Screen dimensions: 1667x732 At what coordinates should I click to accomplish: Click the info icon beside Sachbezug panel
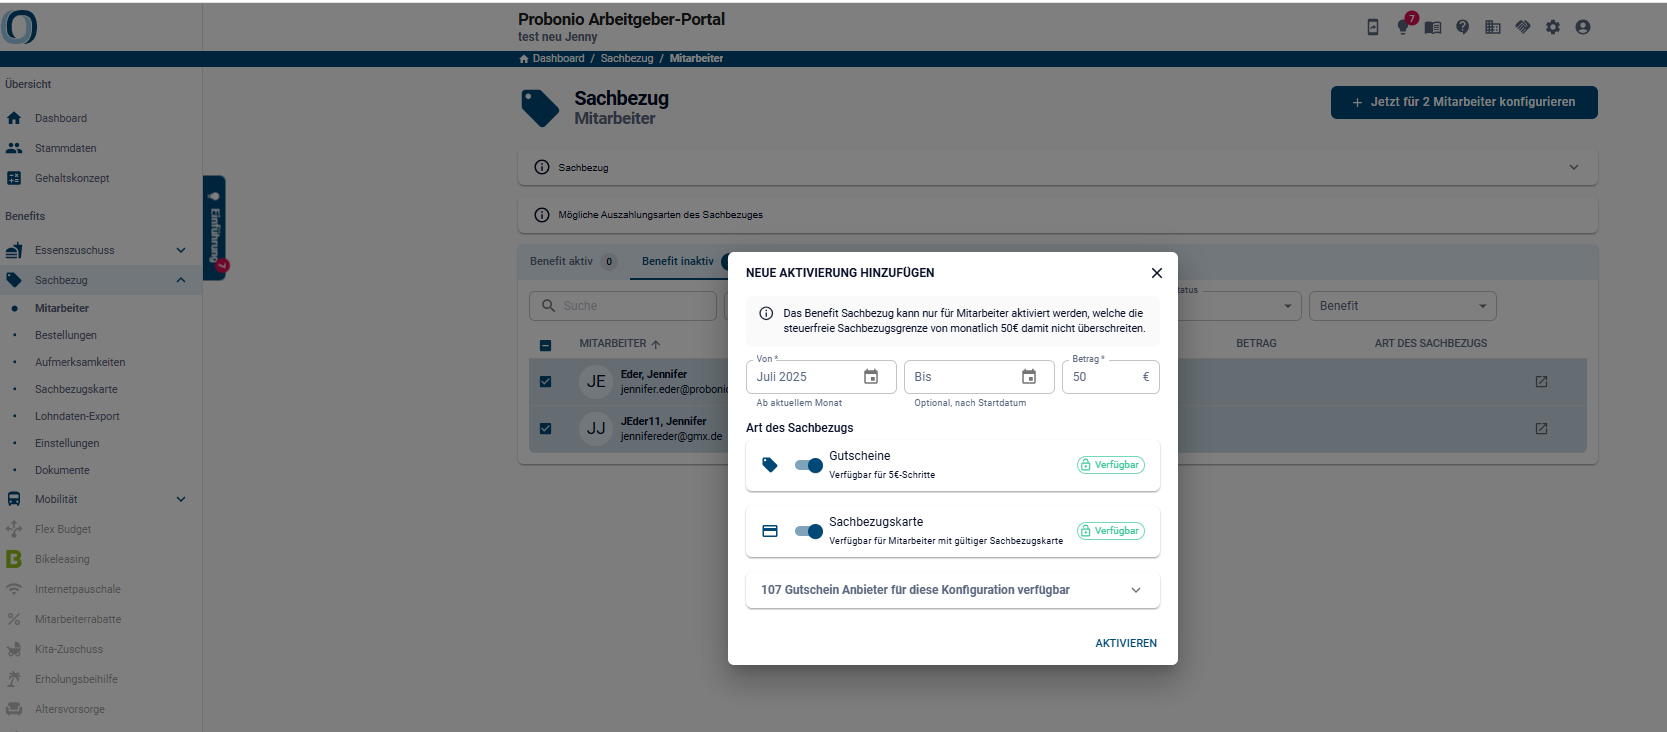pos(542,167)
